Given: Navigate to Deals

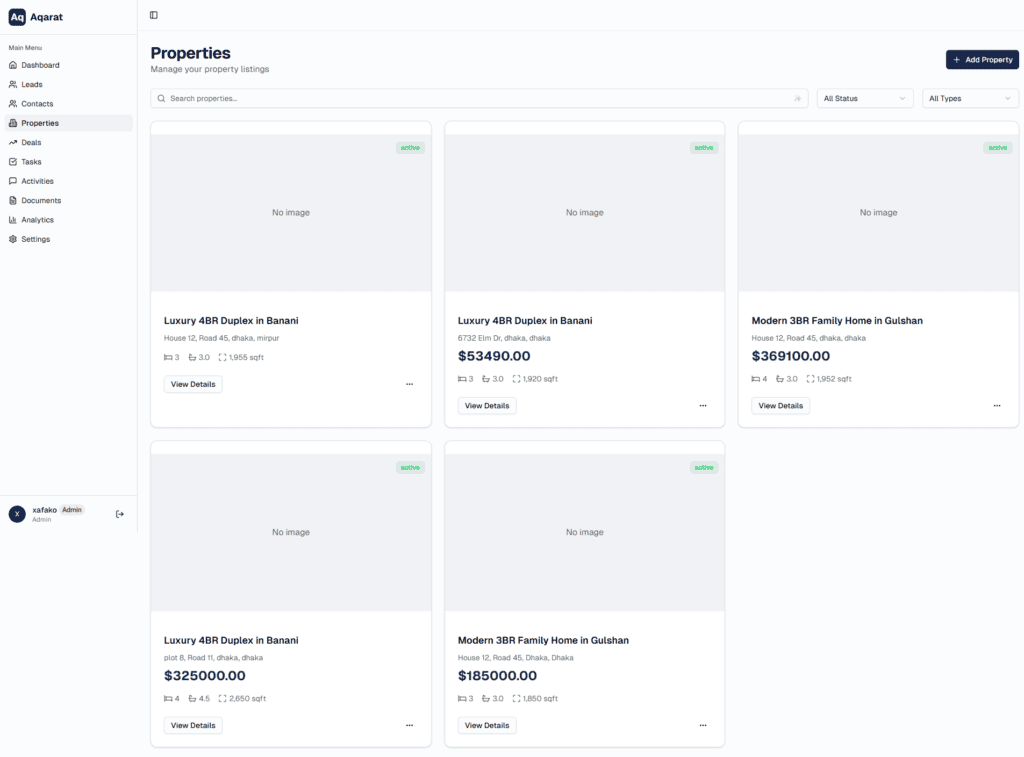Looking at the screenshot, I should 31,143.
